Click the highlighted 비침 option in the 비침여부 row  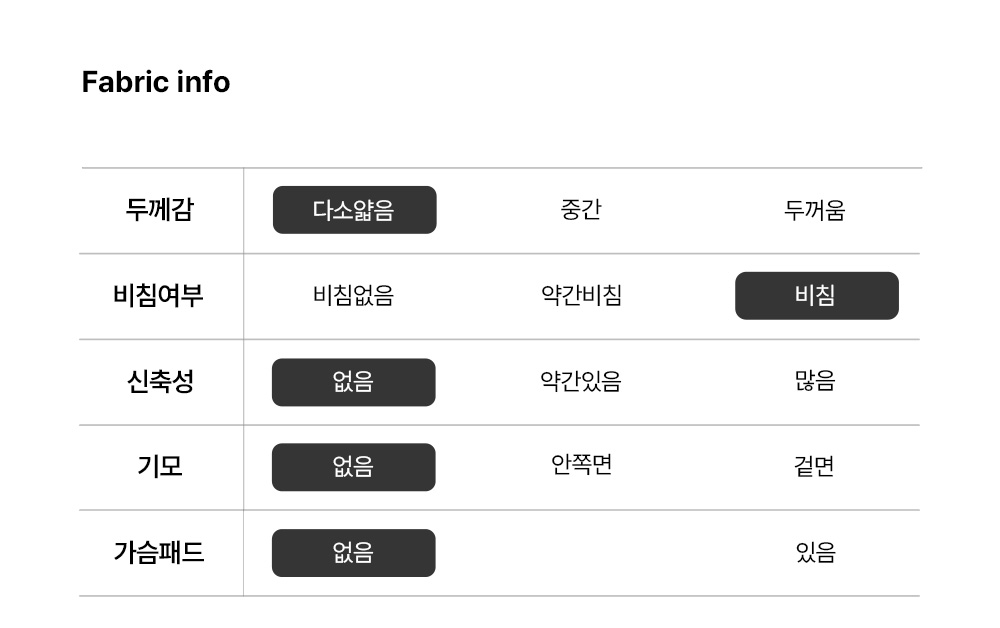816,296
